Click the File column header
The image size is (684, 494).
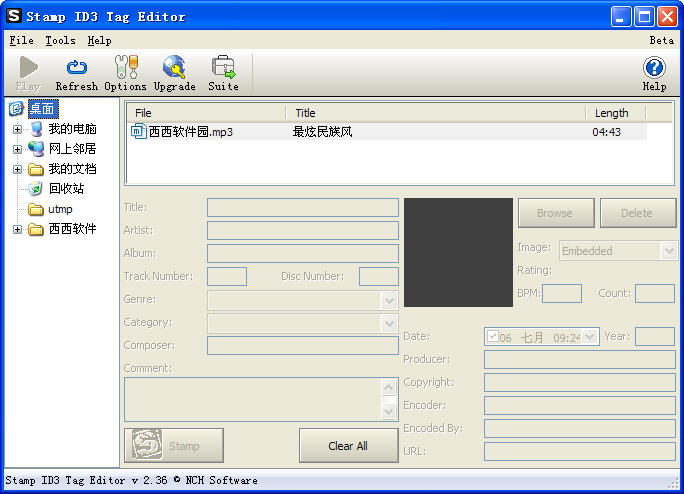(x=206, y=113)
